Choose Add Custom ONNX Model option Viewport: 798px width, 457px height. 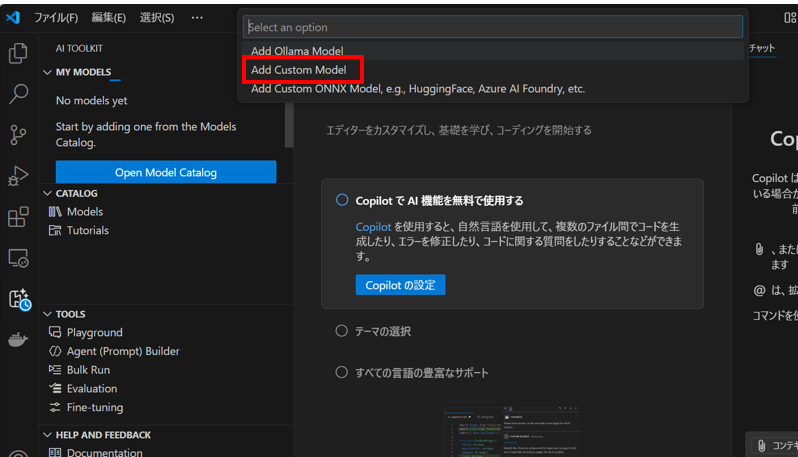(492, 89)
